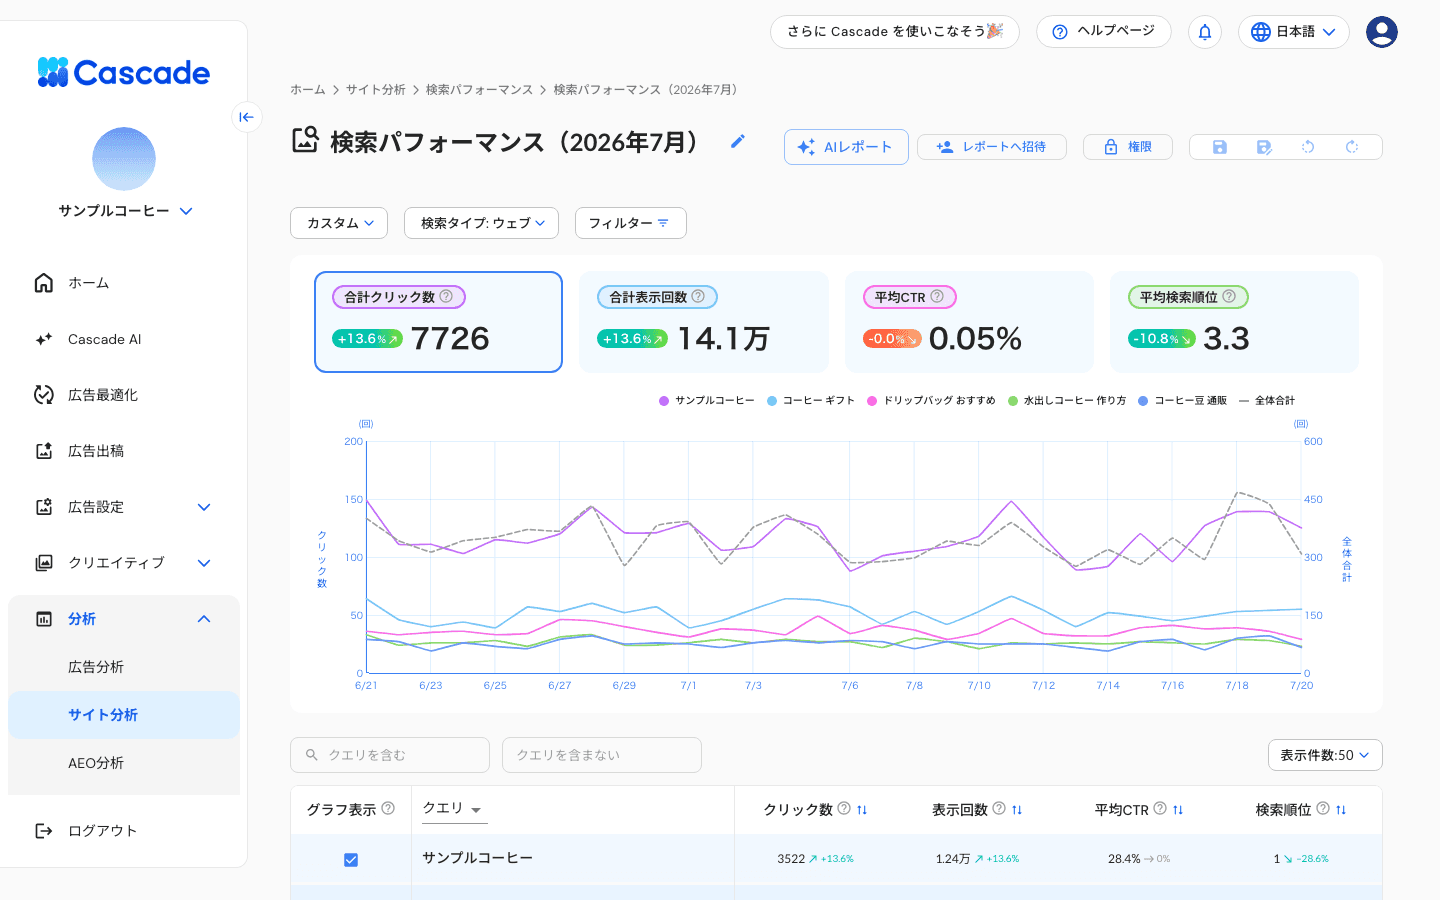Open Cascade AI from the sidebar
The height and width of the screenshot is (900, 1440).
[x=124, y=339]
